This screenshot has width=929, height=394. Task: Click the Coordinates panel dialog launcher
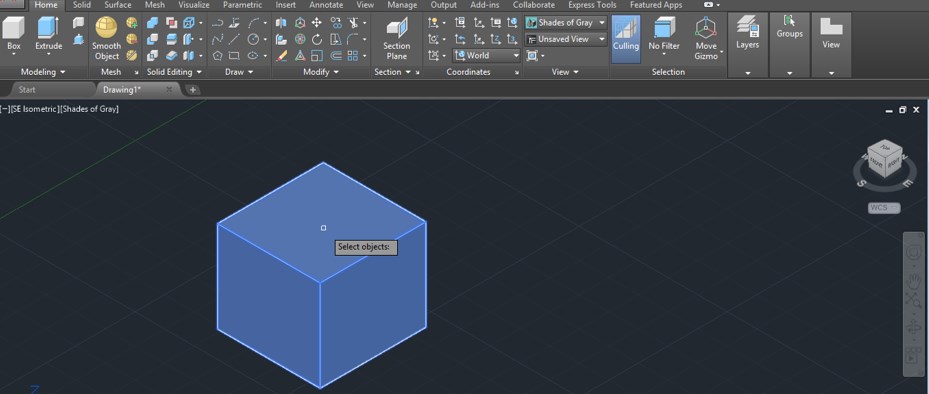point(517,72)
